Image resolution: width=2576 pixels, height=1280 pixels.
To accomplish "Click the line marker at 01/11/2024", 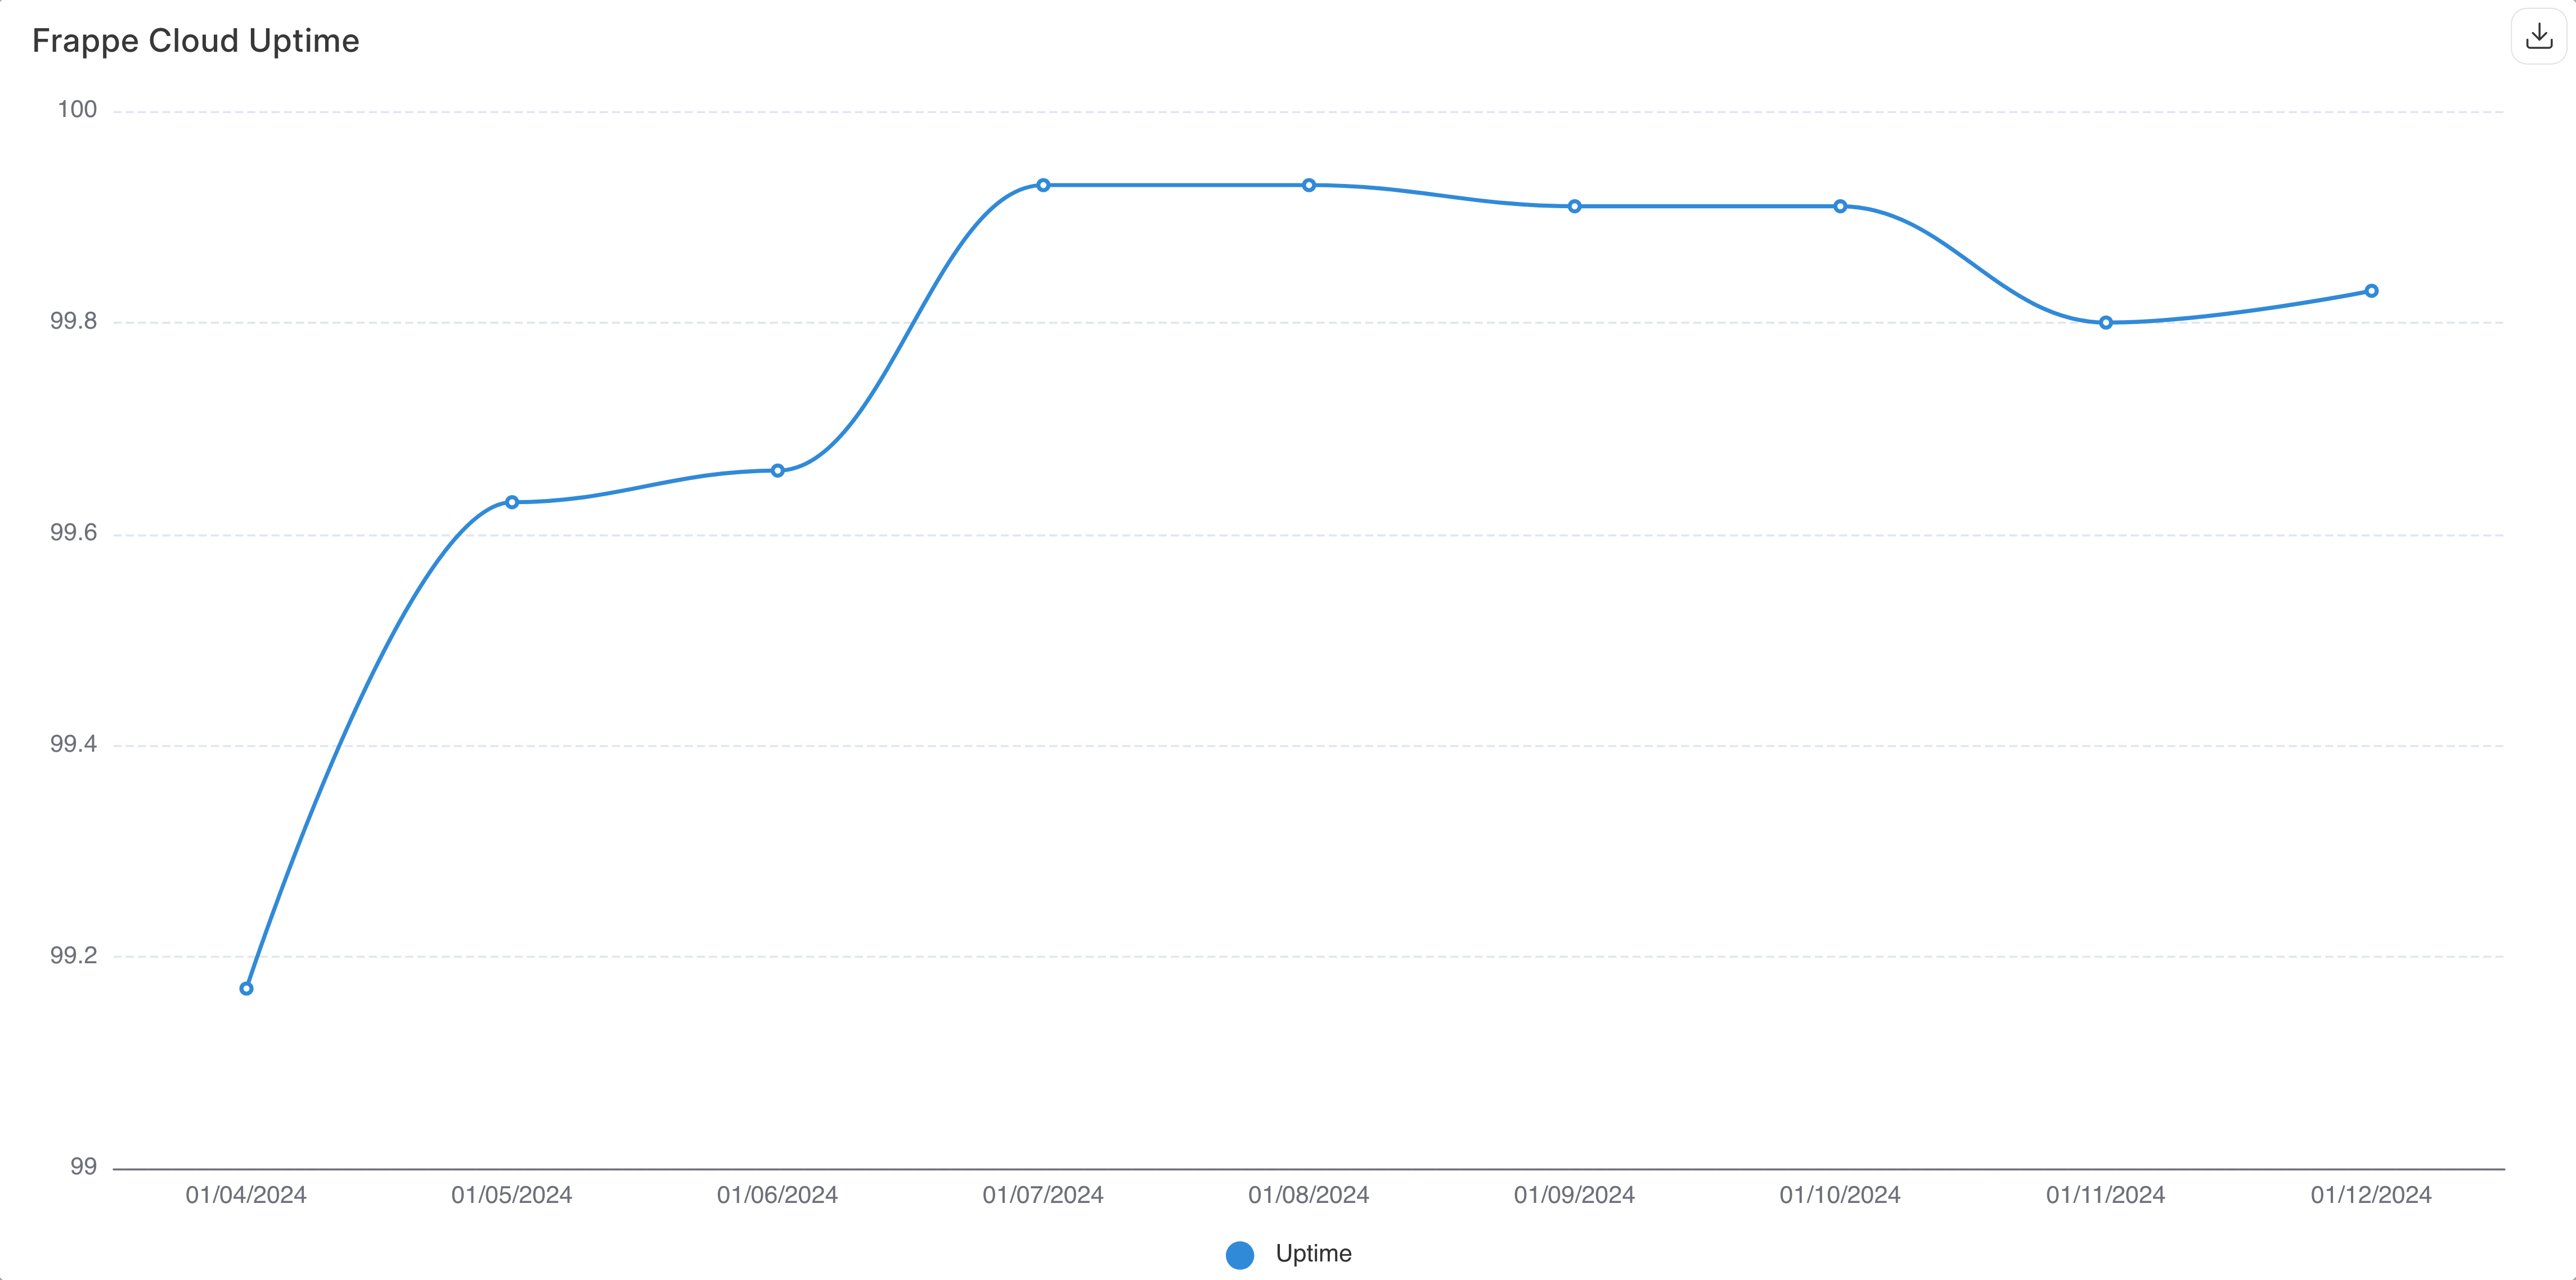I will tap(2106, 322).
